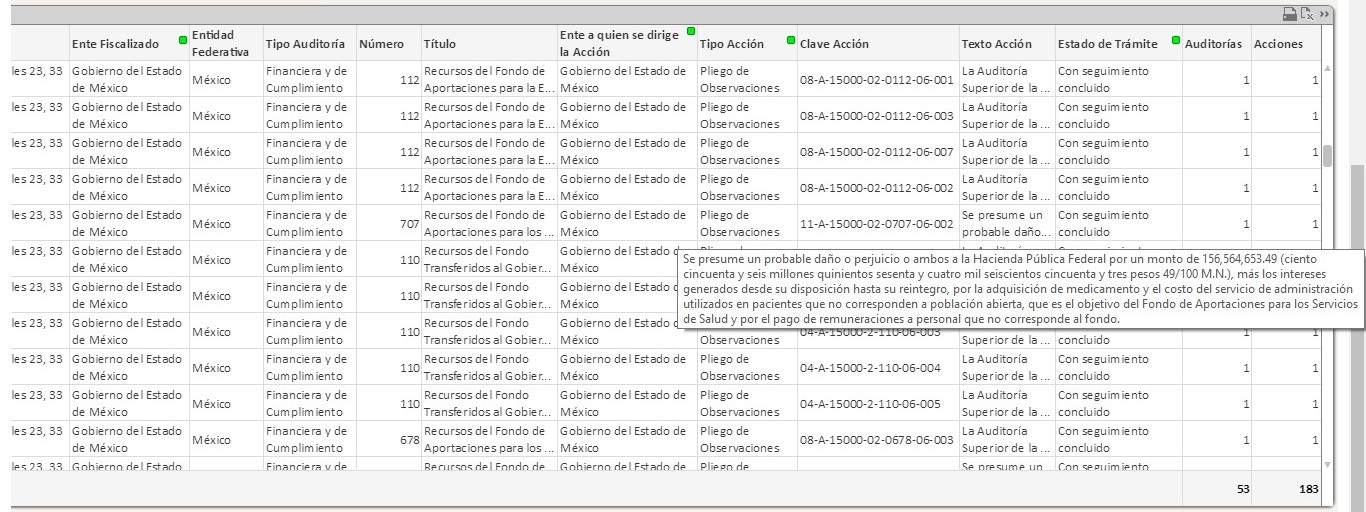Expand the caption menu double-chevron
Screen dimensions: 1366x512
(x=1324, y=14)
